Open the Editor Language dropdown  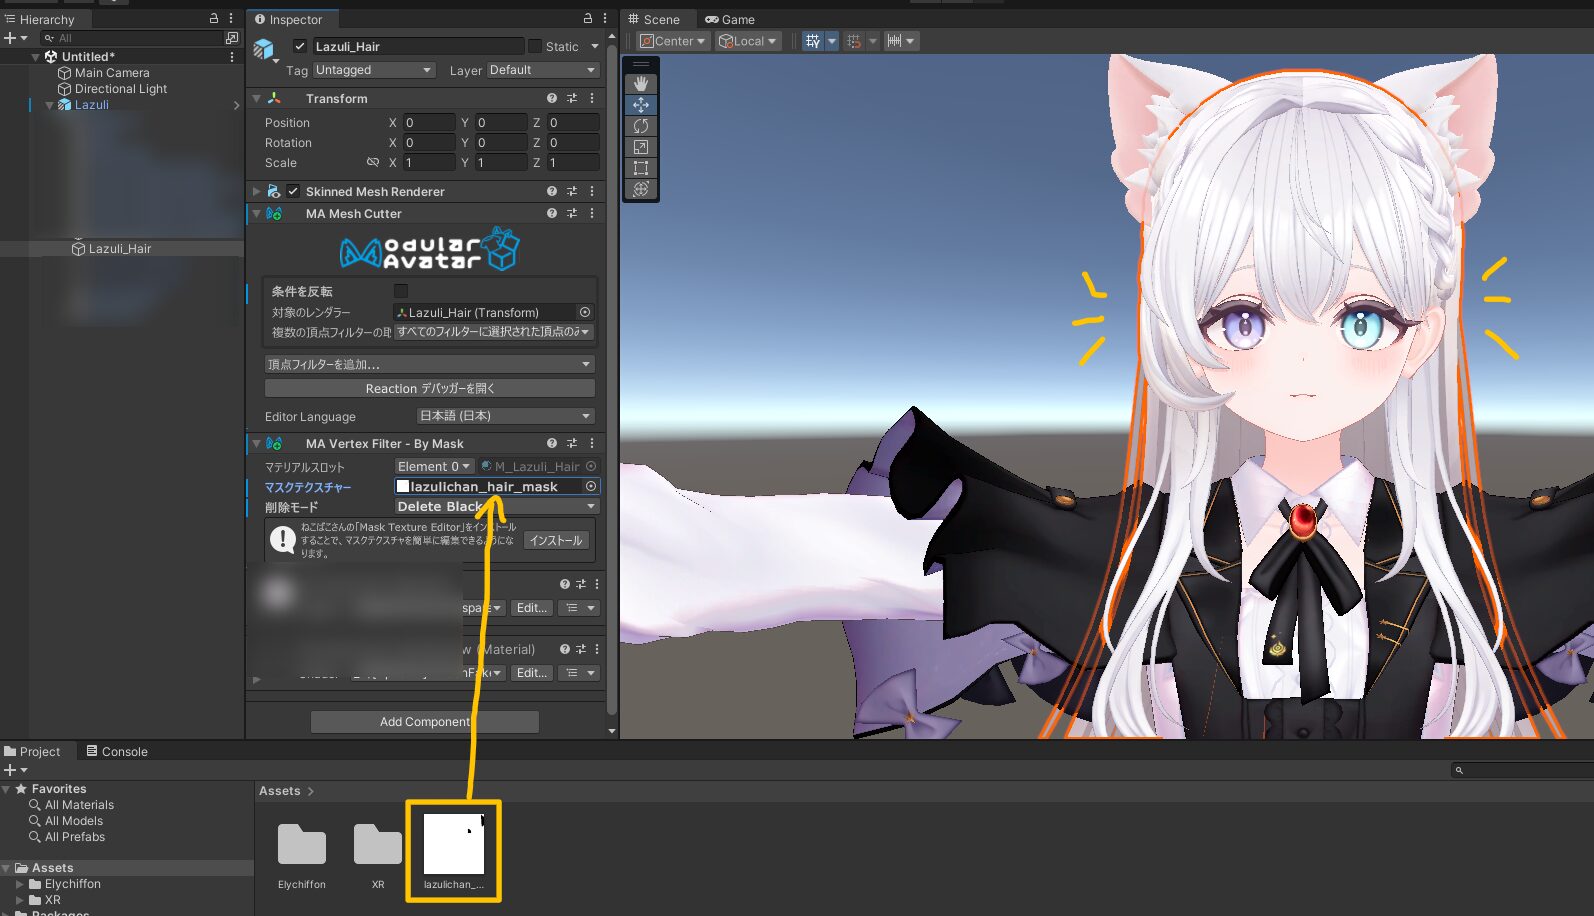(505, 416)
